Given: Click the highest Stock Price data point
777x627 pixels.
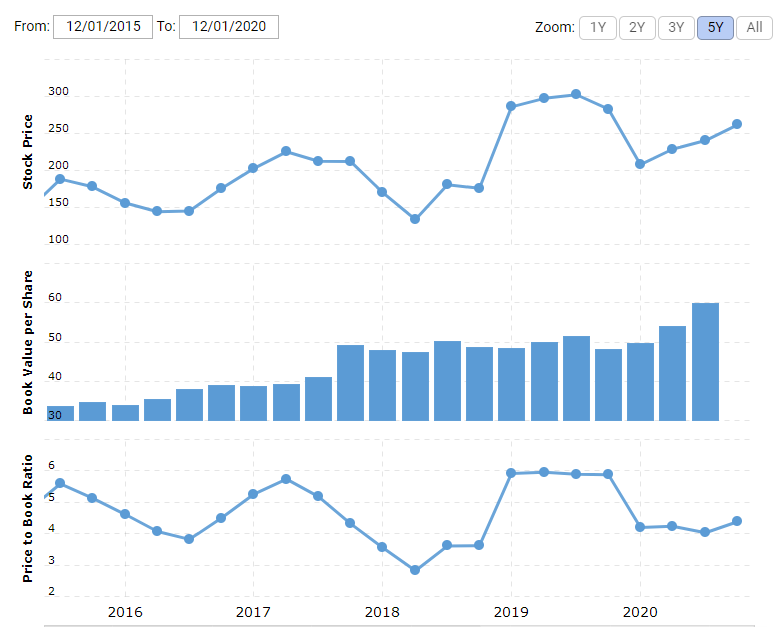Looking at the screenshot, I should [576, 95].
